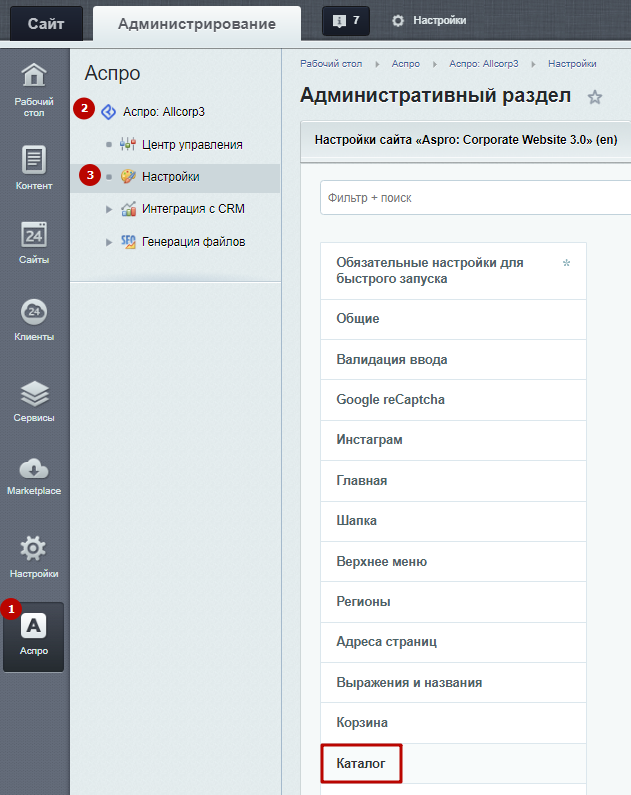Screen dimensions: 631x795
Task: Open Главная settings tab
Action: [453, 481]
